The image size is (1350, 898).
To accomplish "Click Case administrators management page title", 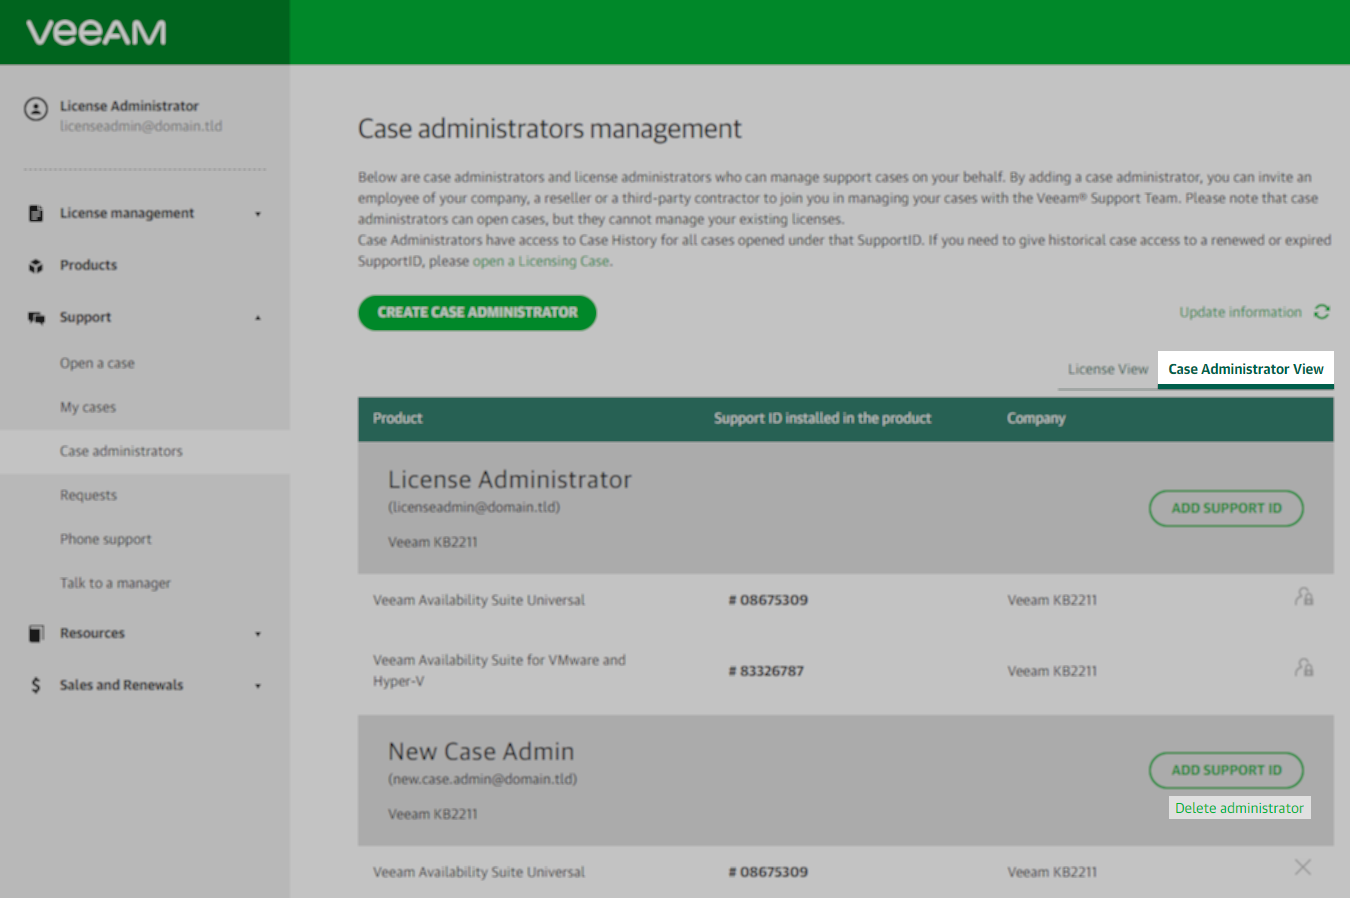I will coord(550,129).
